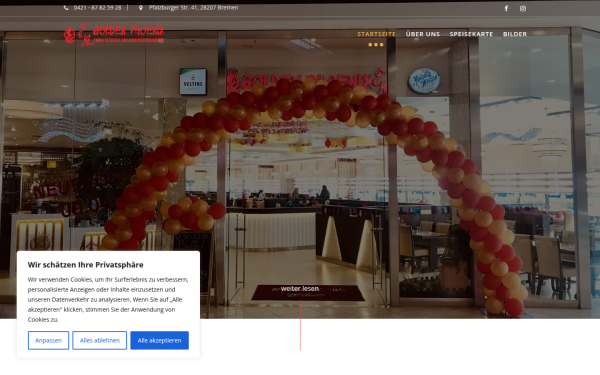This screenshot has width=600, height=375.
Task: Click the weiter lesen link
Action: 300,289
